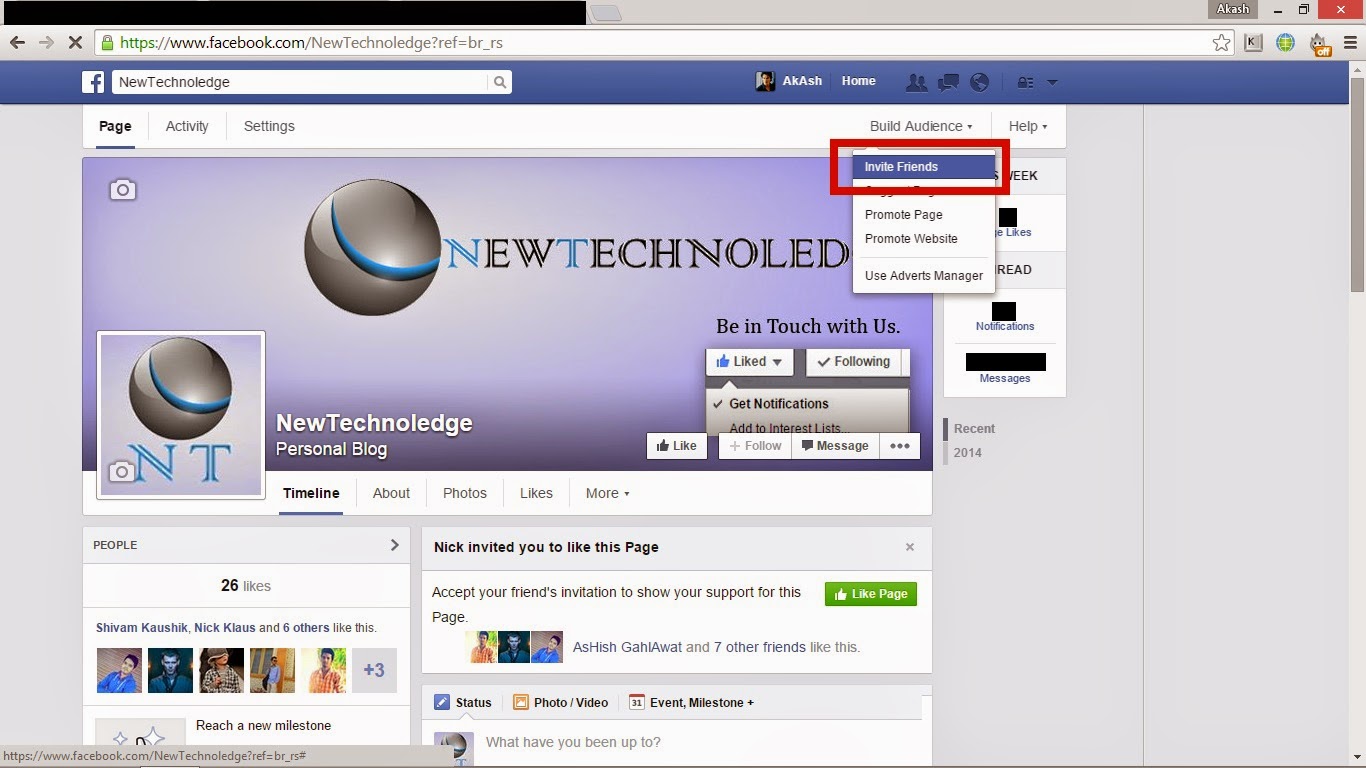Open the +3 more likers thumbnail
The image size is (1366, 768).
pos(374,670)
